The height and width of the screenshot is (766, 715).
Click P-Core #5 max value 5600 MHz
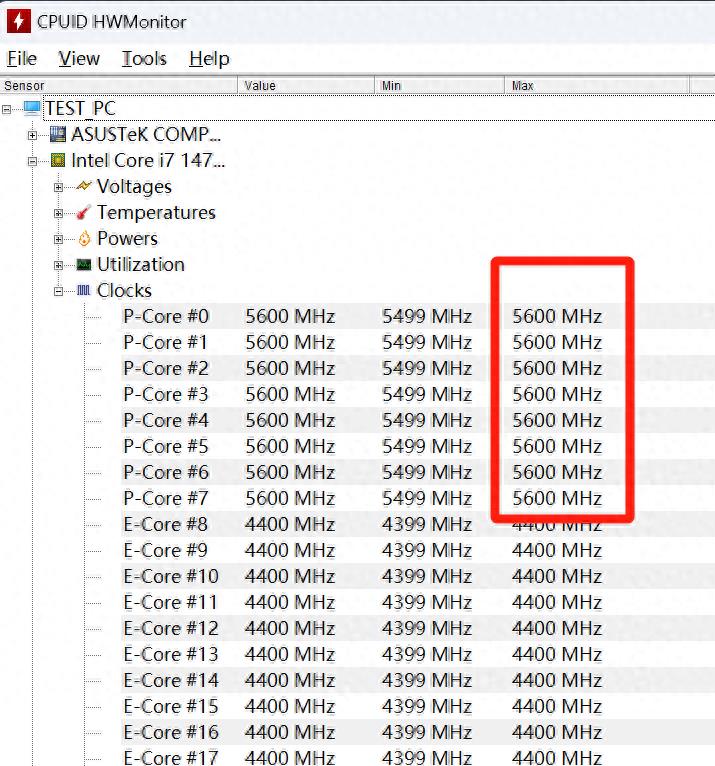point(557,446)
